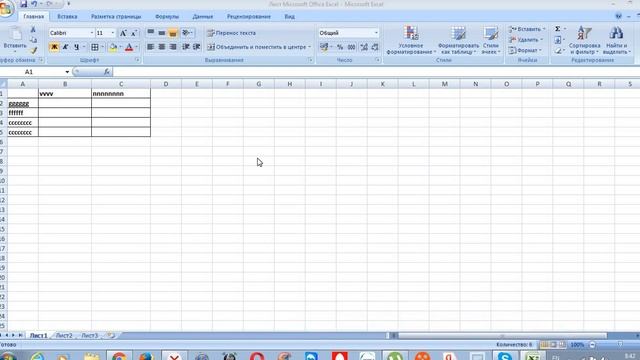Viewport: 640px width, 360px height.
Task: Toggle Align Text Right
Action: [x=173, y=47]
